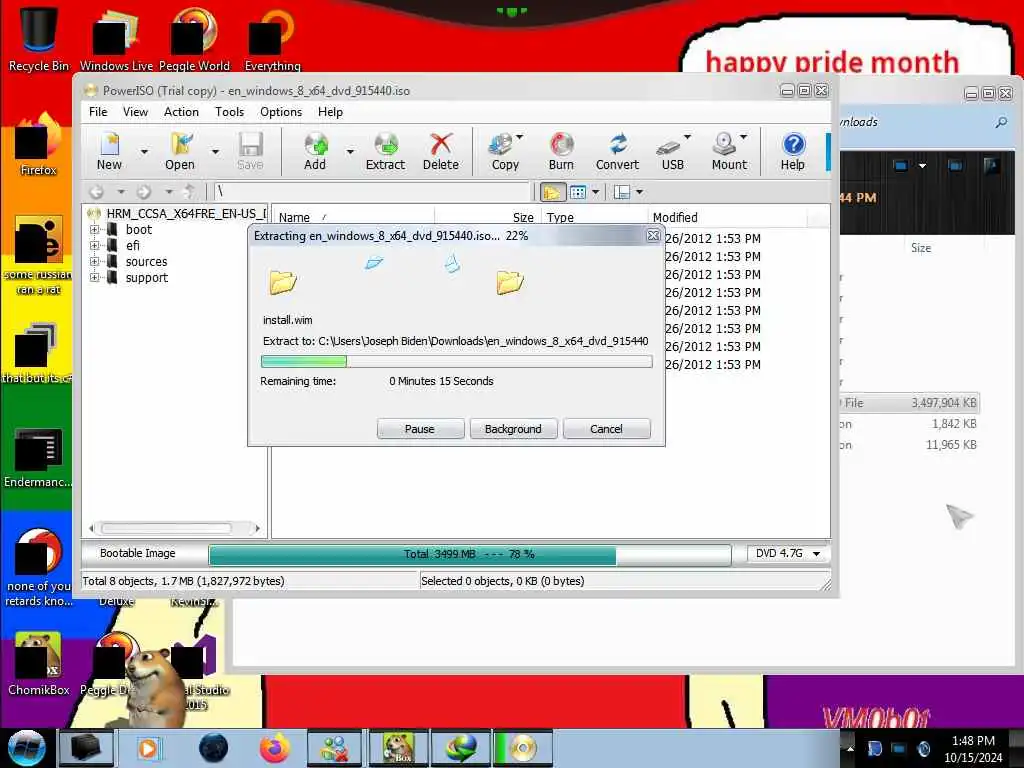1024x768 pixels.
Task: Open Recycle Bin desktop icon
Action: (x=39, y=38)
